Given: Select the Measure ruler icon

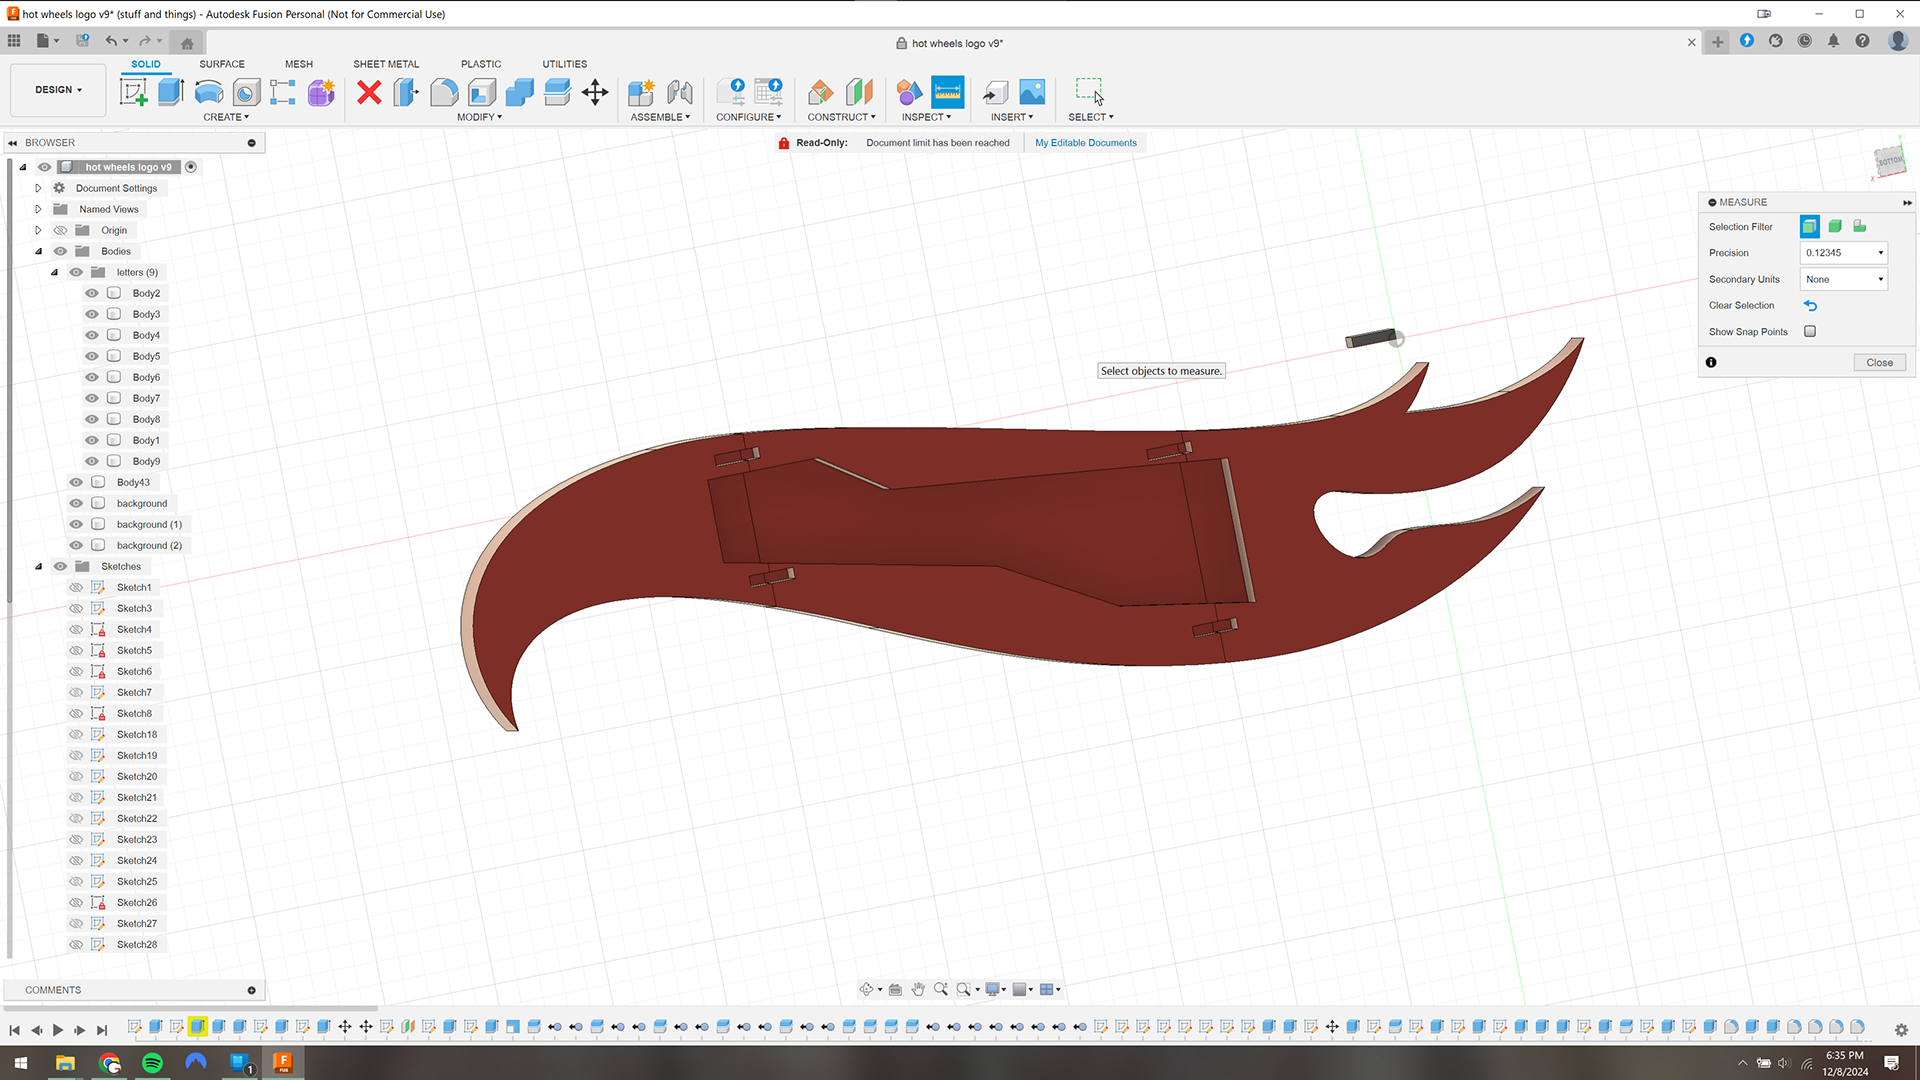Looking at the screenshot, I should (x=947, y=92).
